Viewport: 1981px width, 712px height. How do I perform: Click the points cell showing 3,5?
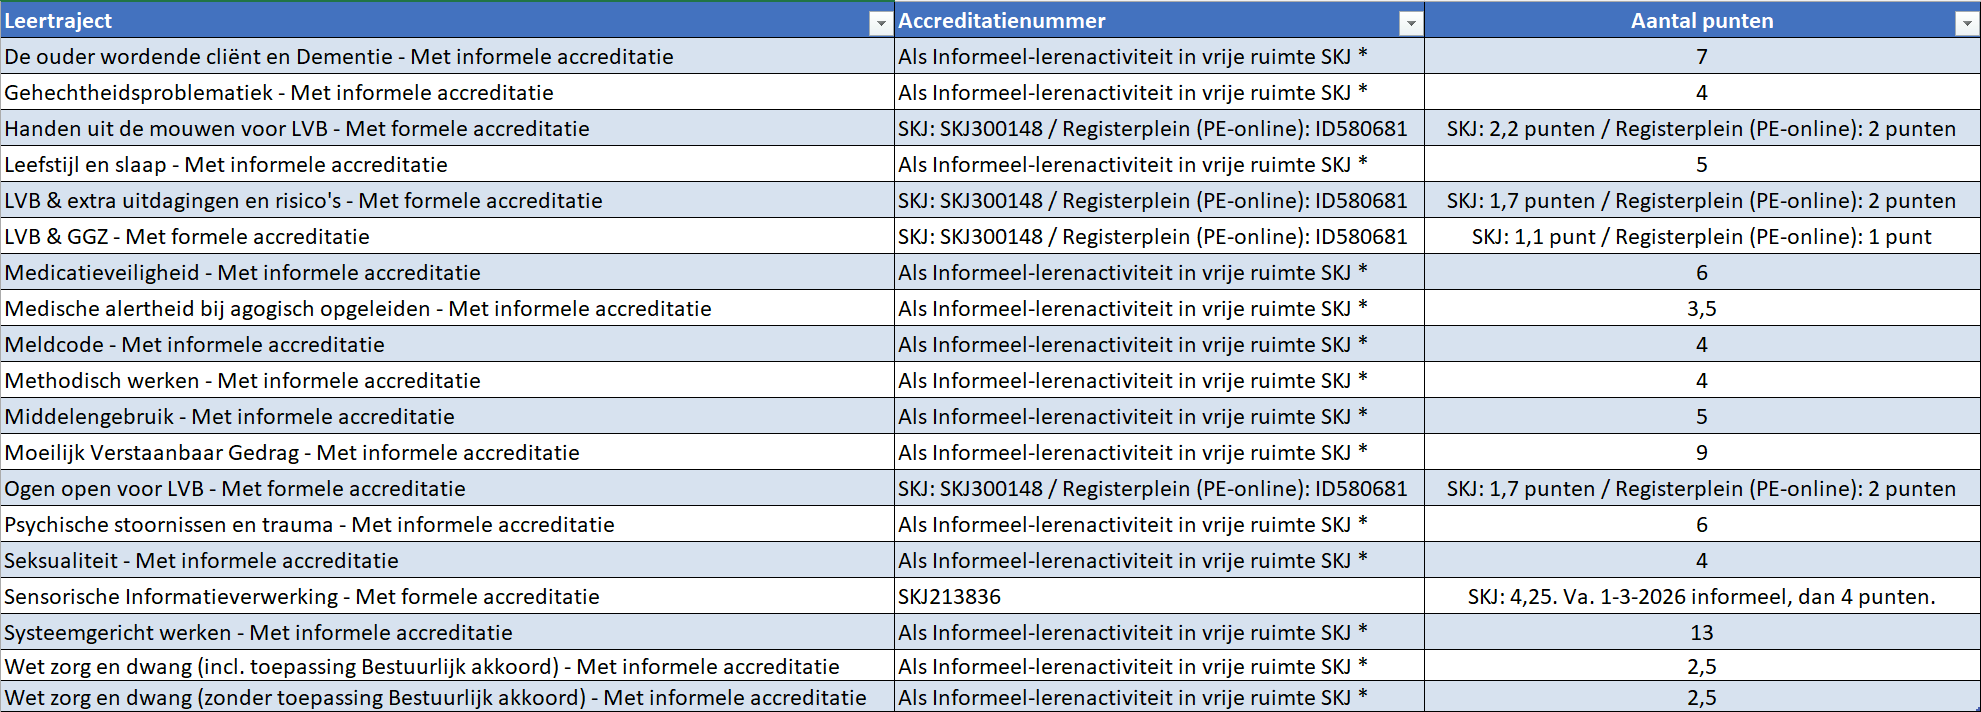pos(1701,309)
